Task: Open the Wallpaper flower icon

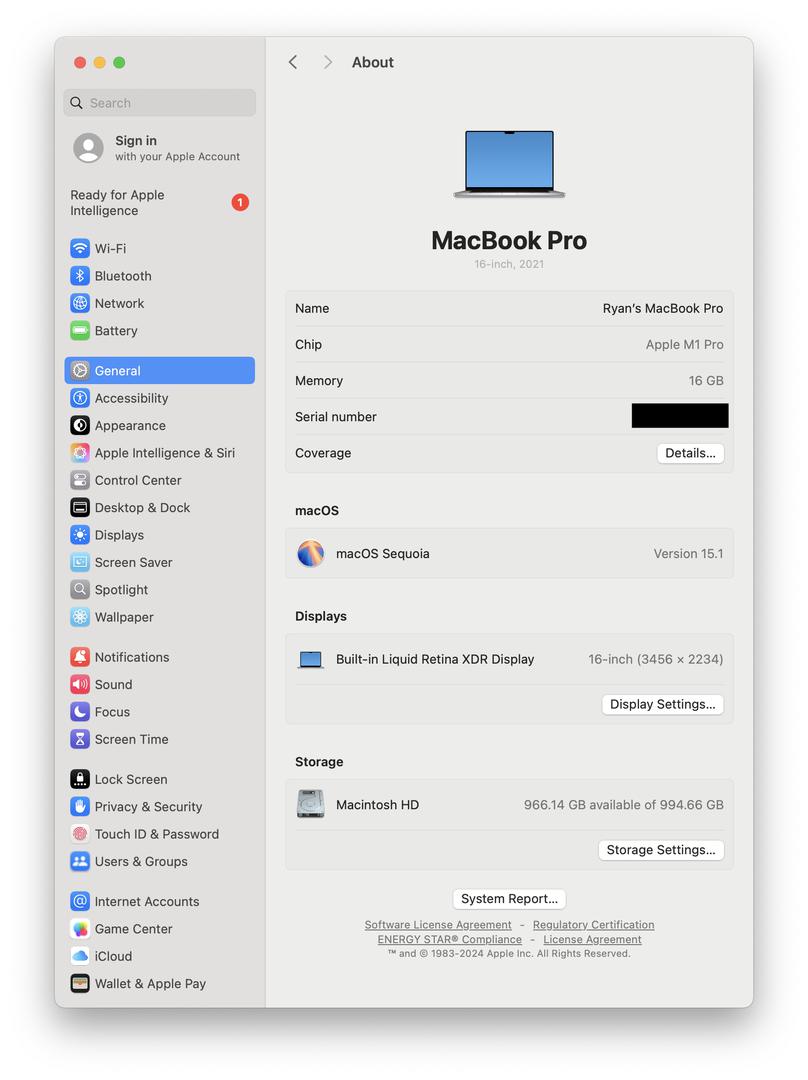Action: pos(80,617)
